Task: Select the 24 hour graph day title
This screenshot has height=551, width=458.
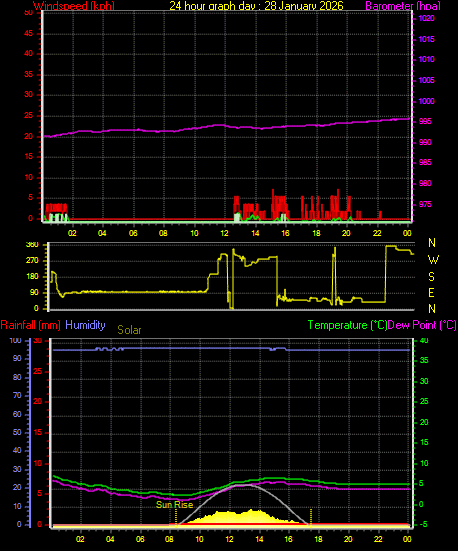Action: [256, 6]
